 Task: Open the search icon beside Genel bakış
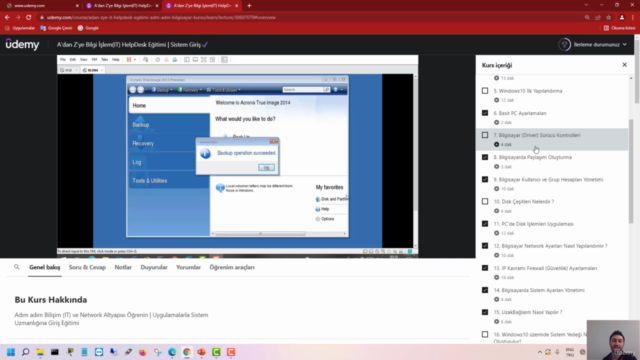tap(17, 267)
